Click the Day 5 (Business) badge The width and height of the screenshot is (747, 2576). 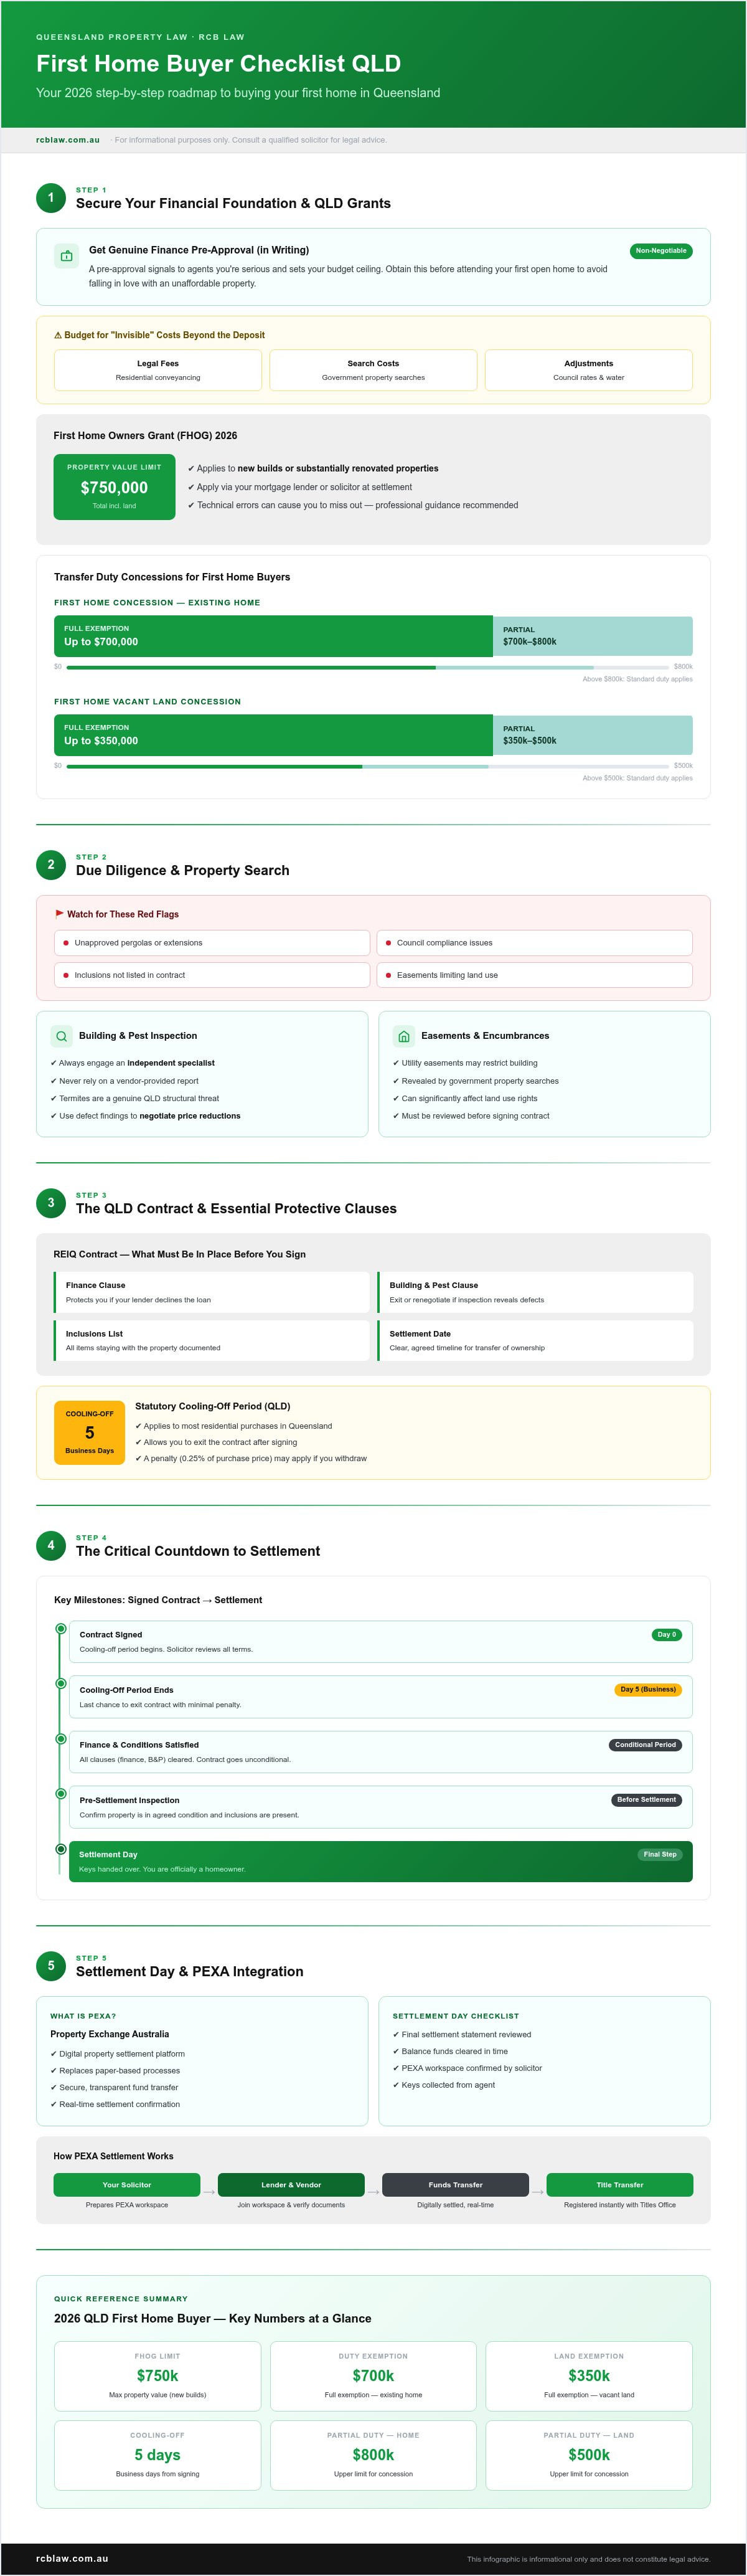pos(648,1689)
